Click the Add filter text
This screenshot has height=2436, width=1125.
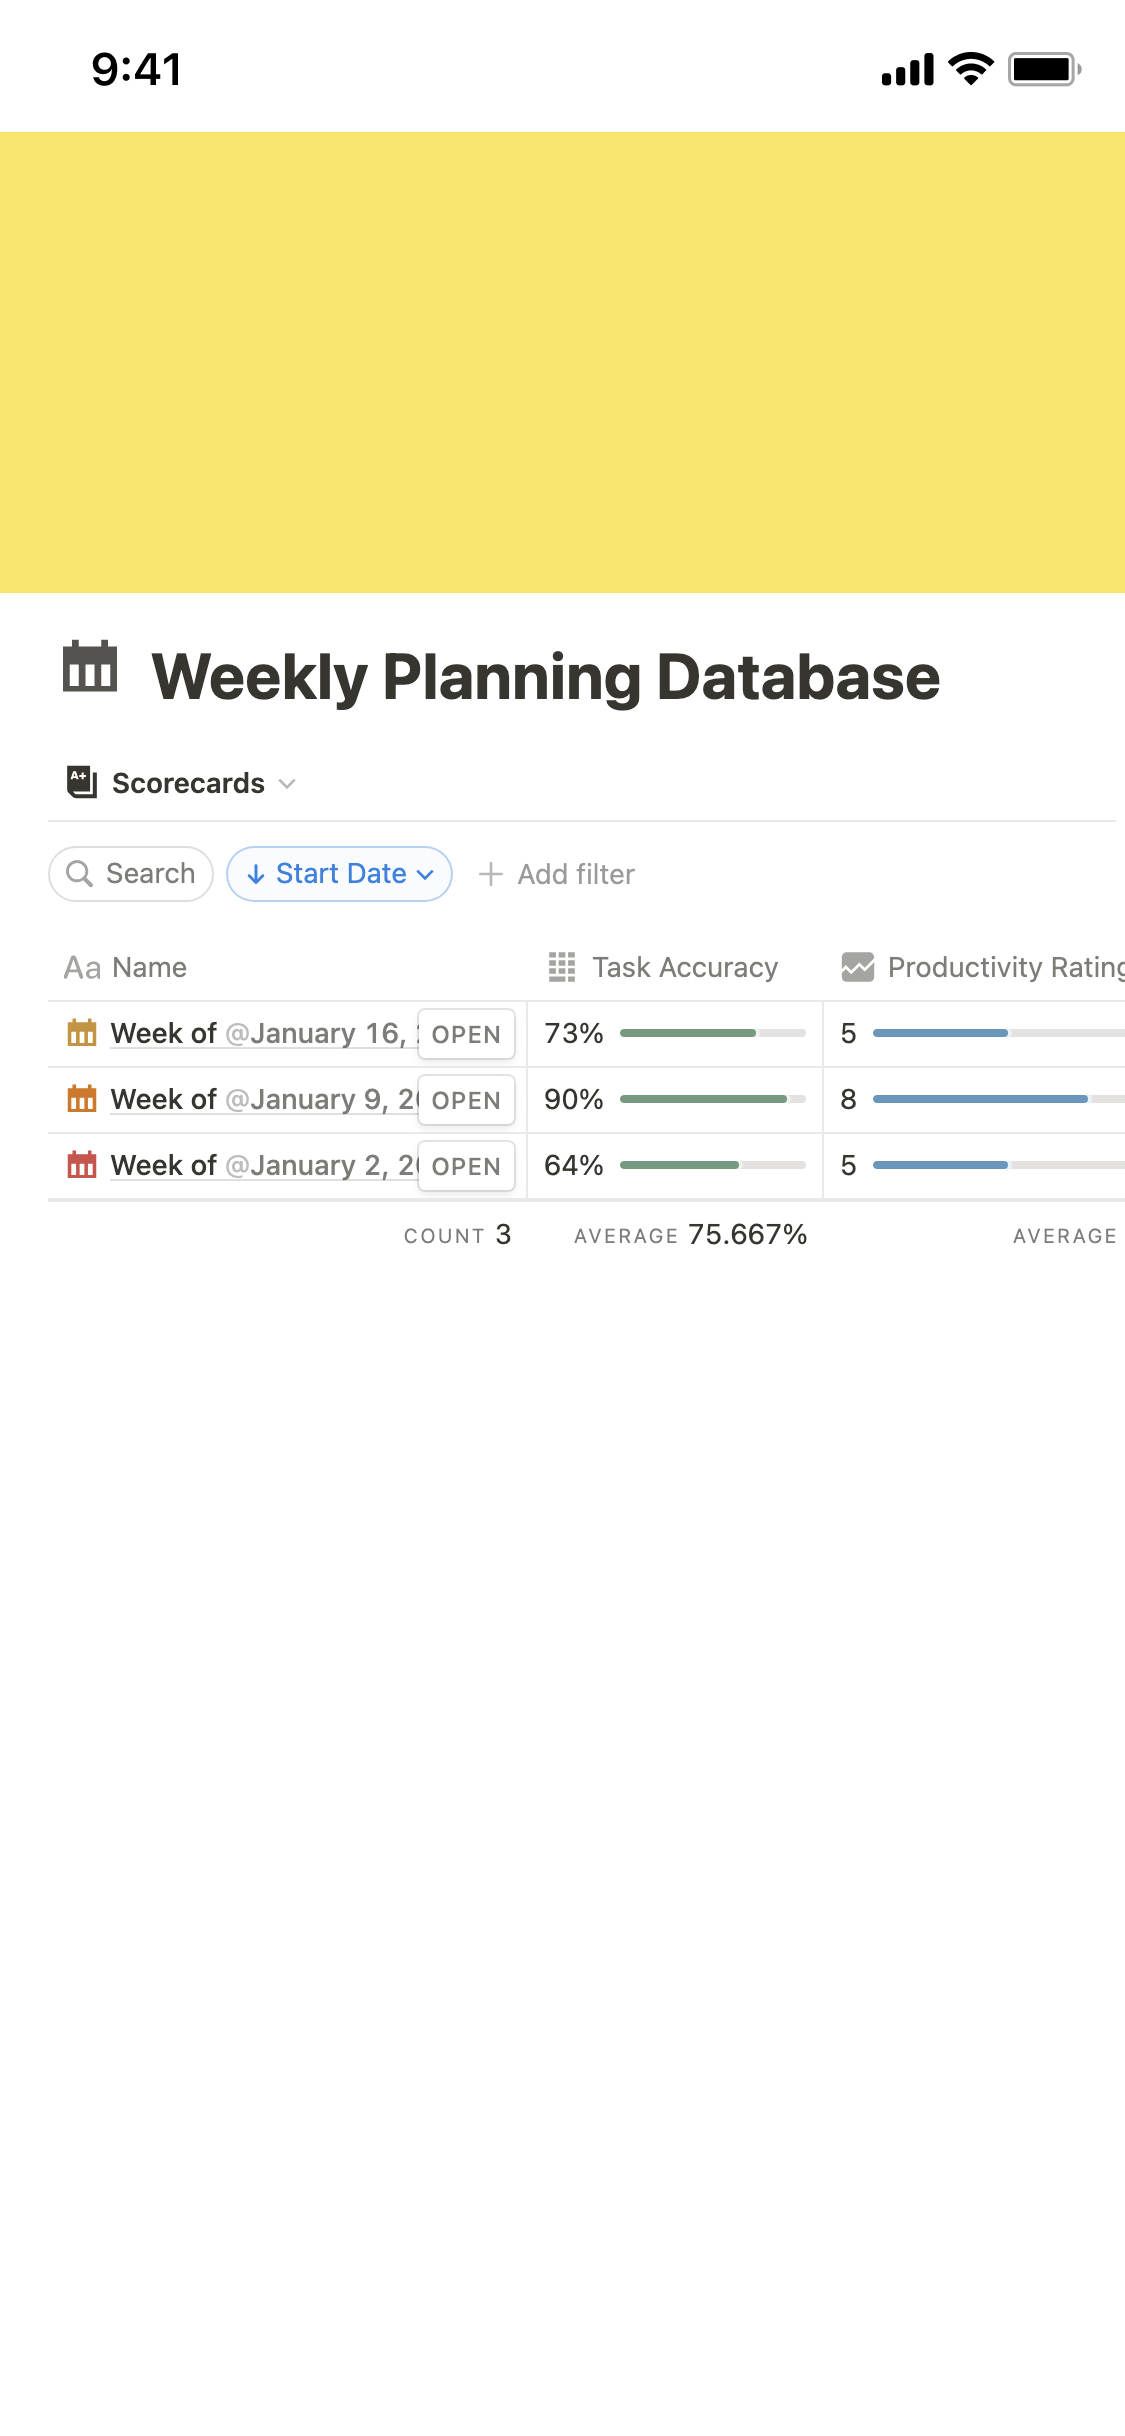(x=576, y=874)
